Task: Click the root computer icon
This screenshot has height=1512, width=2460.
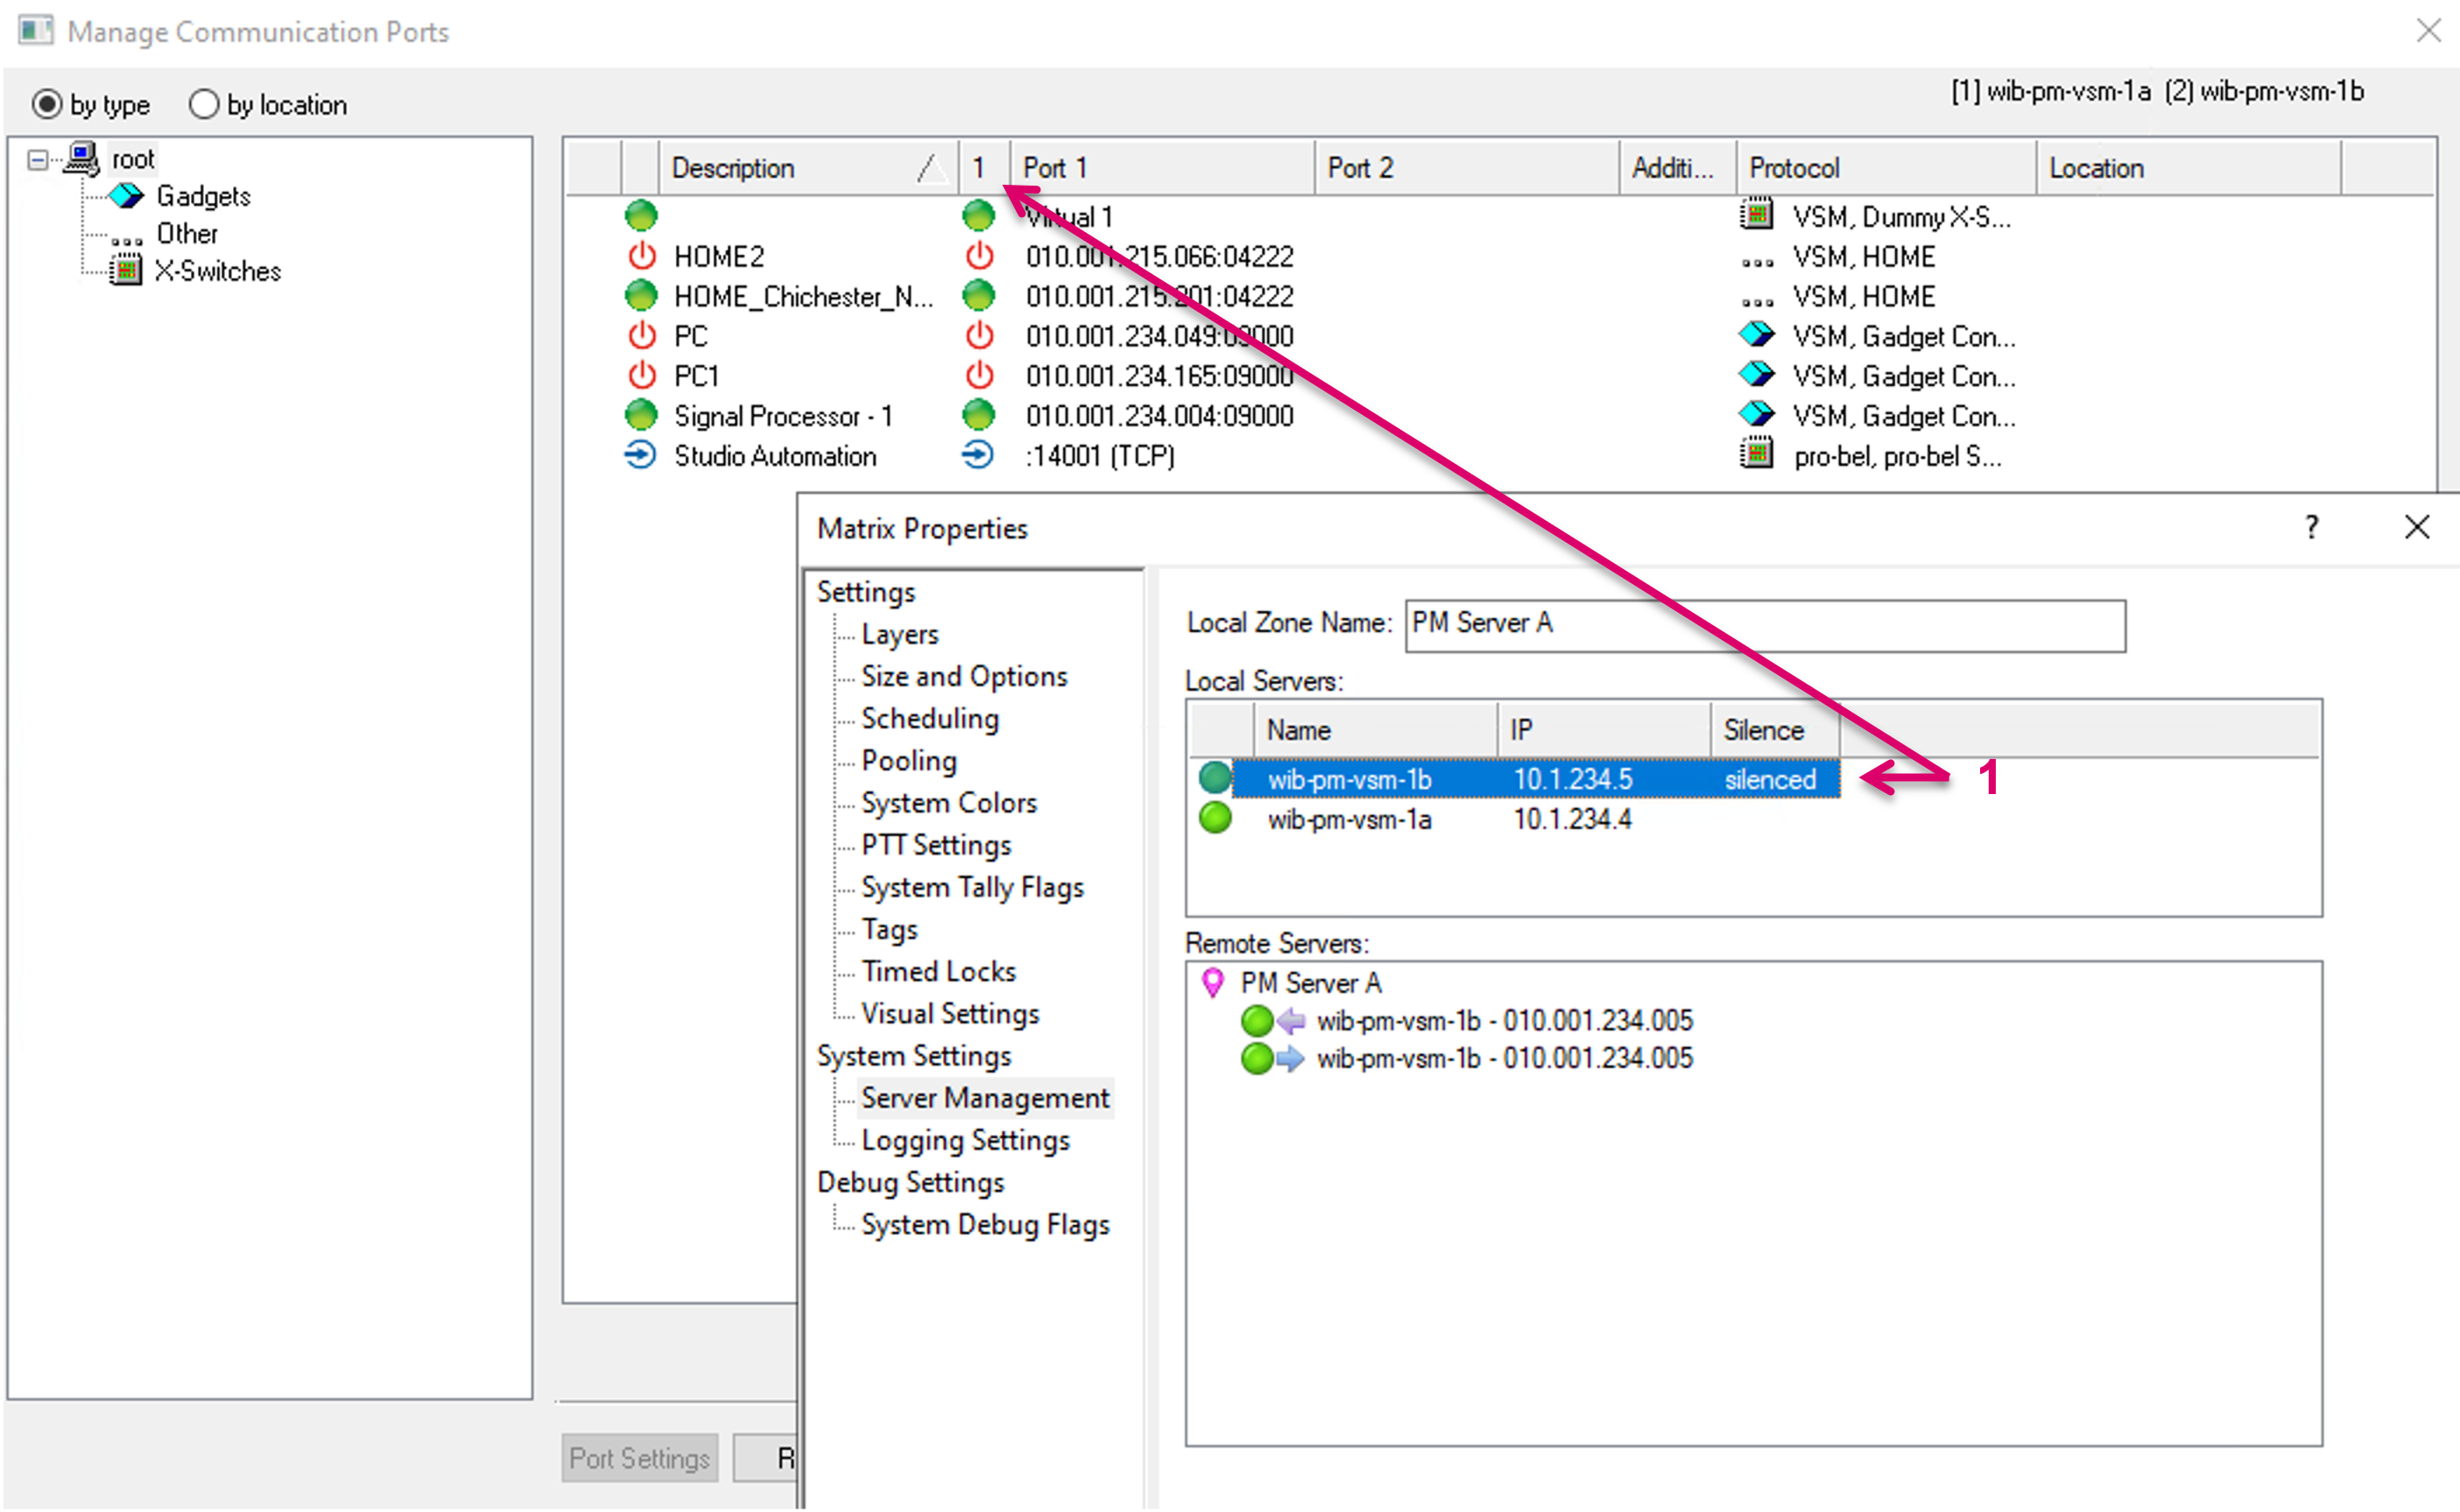Action: pos(82,159)
